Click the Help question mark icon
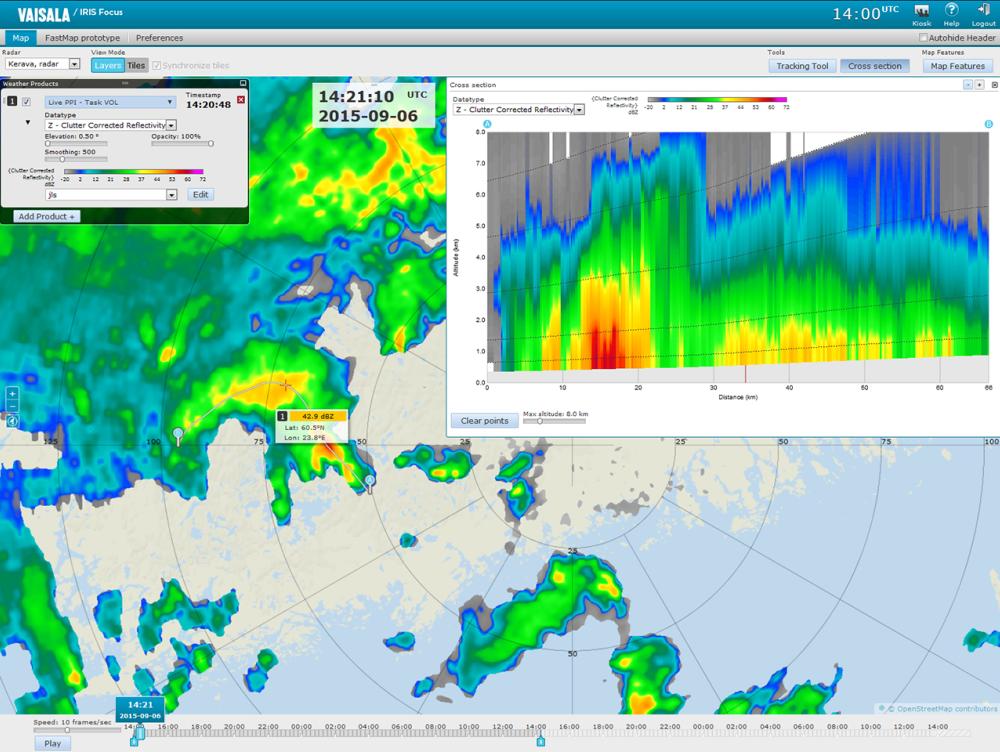This screenshot has height=752, width=1000. (x=951, y=11)
